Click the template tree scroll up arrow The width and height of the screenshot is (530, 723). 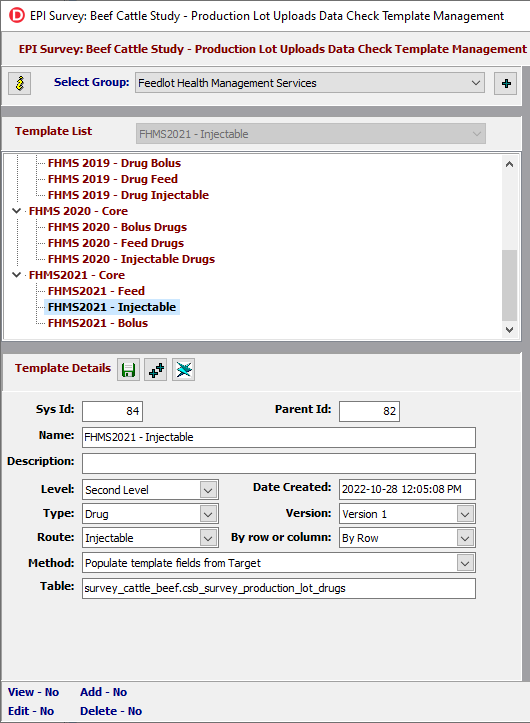point(509,164)
